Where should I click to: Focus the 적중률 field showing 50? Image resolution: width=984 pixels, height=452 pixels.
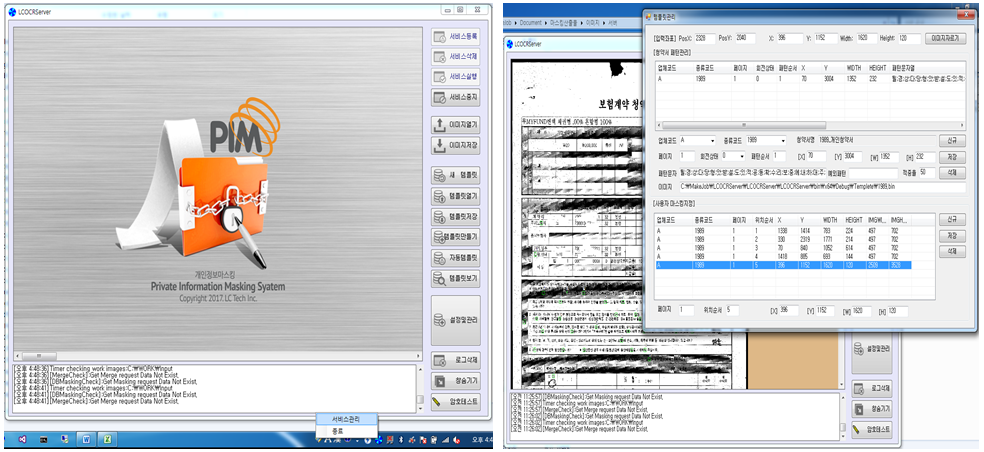[x=928, y=173]
